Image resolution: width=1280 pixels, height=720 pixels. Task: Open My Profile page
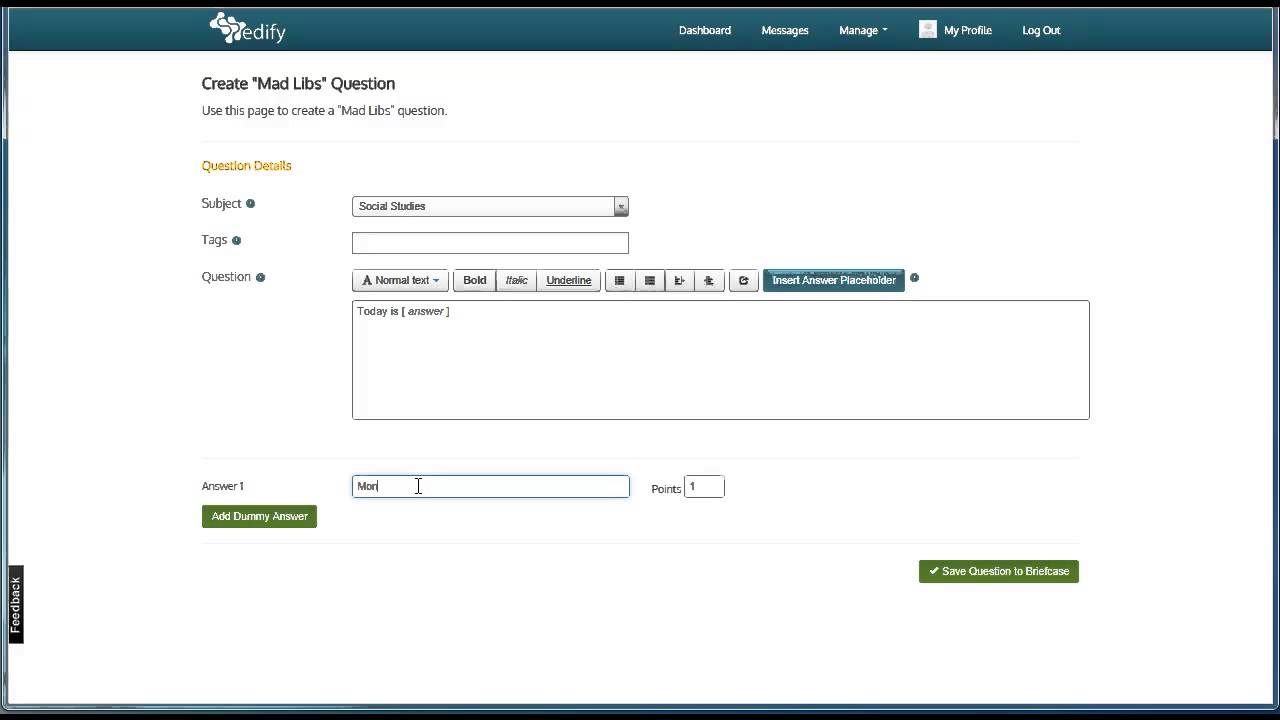[968, 30]
